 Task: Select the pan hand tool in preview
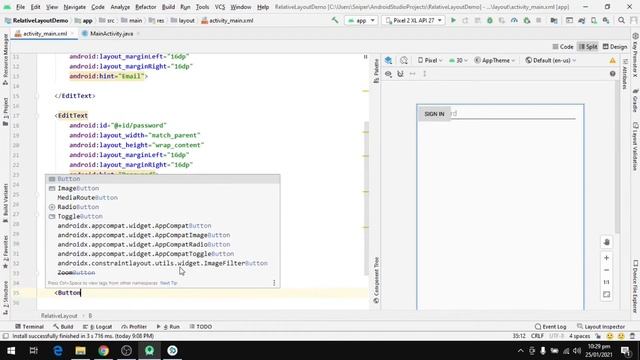point(607,242)
